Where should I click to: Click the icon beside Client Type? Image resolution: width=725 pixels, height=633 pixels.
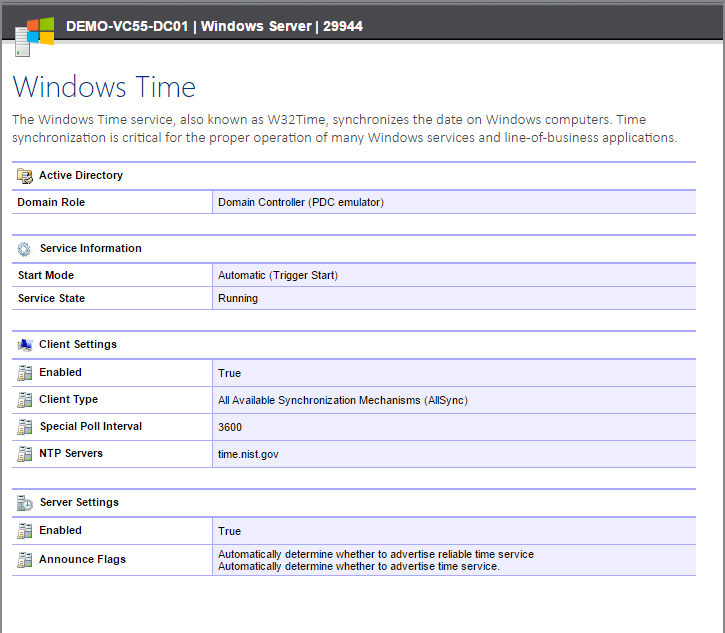(25, 400)
